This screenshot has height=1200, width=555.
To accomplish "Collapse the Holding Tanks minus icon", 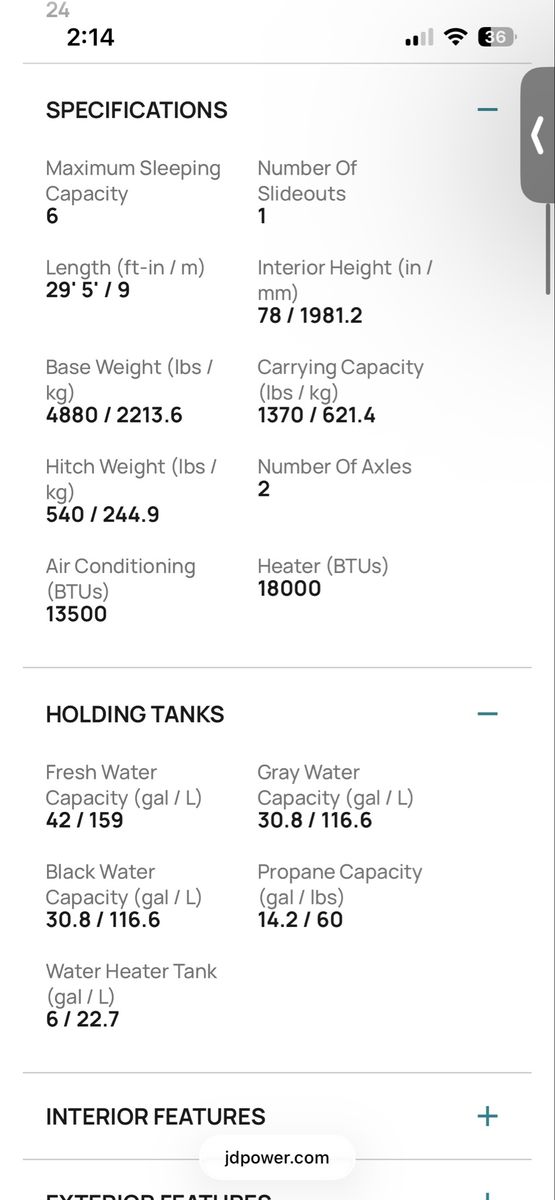I will [x=487, y=714].
